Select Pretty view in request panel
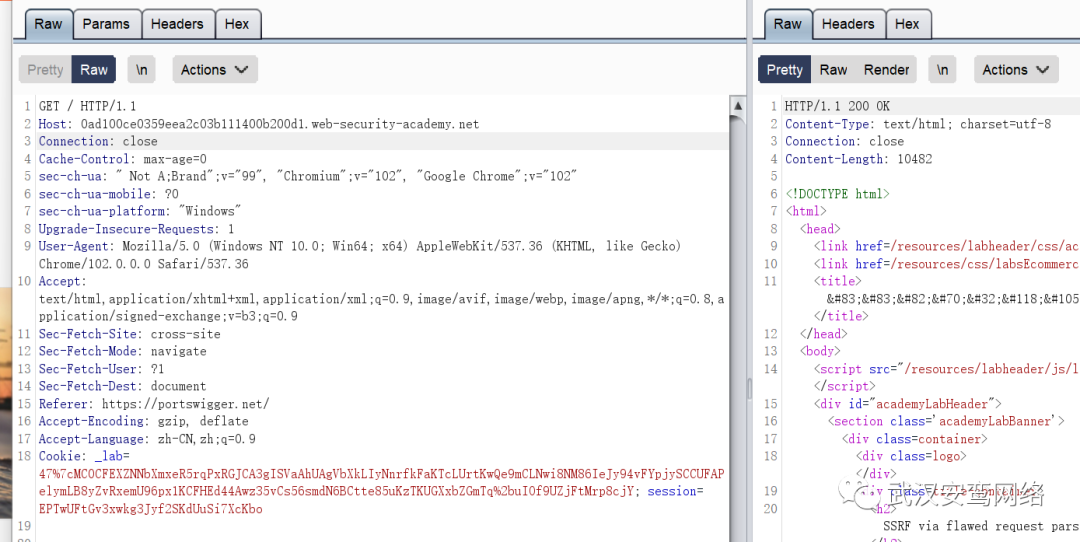The height and width of the screenshot is (542, 1080). pyautogui.click(x=45, y=70)
